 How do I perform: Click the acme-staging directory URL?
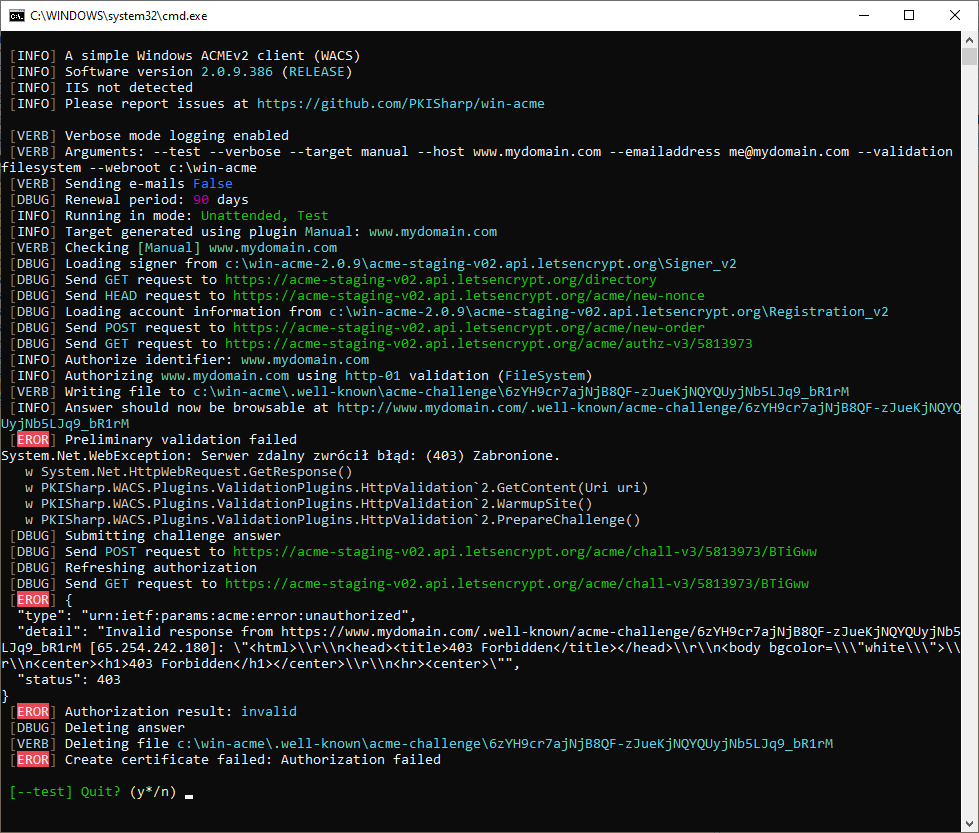[x=440, y=280]
